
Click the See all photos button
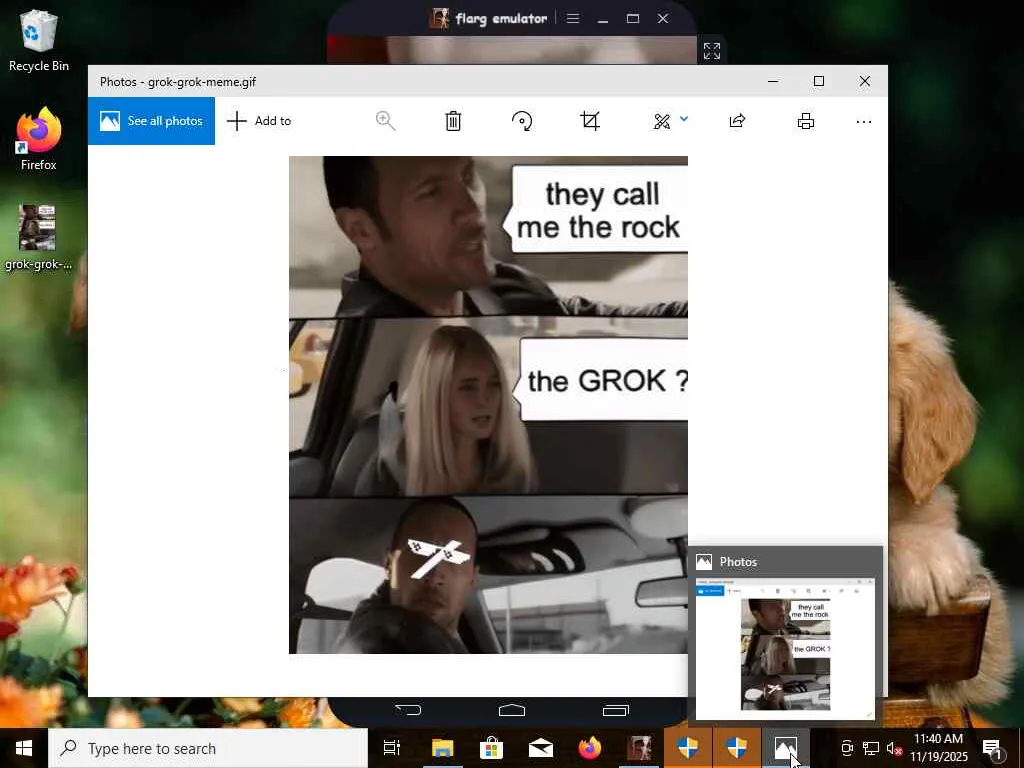pos(152,121)
